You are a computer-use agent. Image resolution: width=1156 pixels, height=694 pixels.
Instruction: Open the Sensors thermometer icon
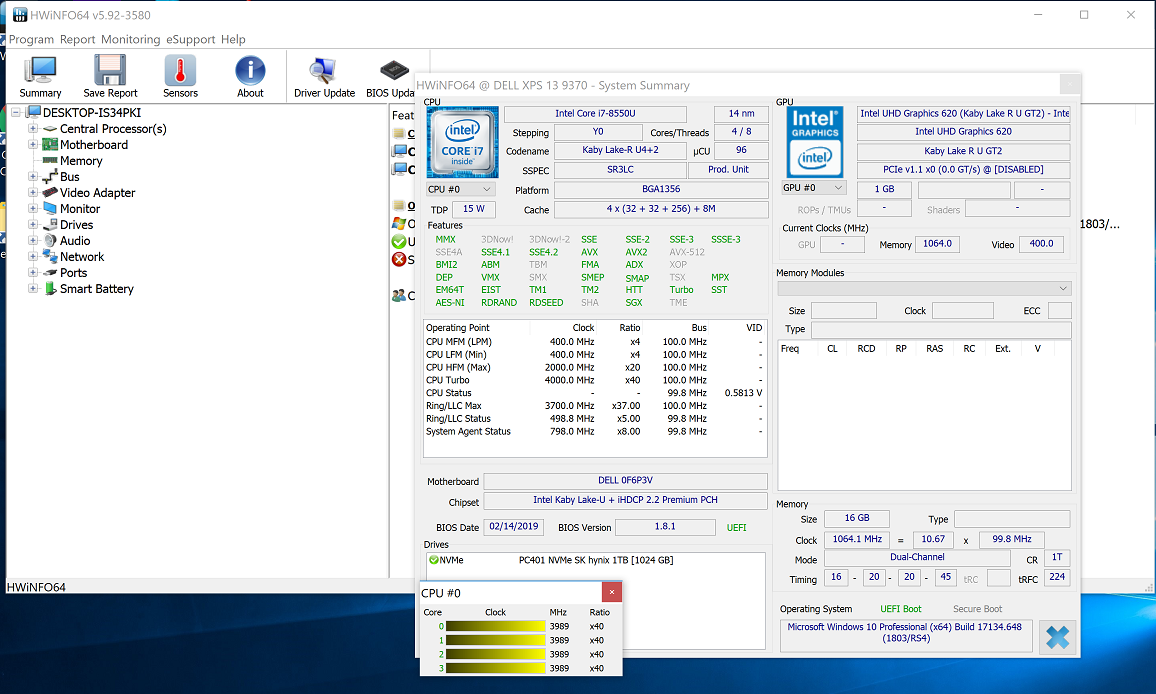click(180, 71)
